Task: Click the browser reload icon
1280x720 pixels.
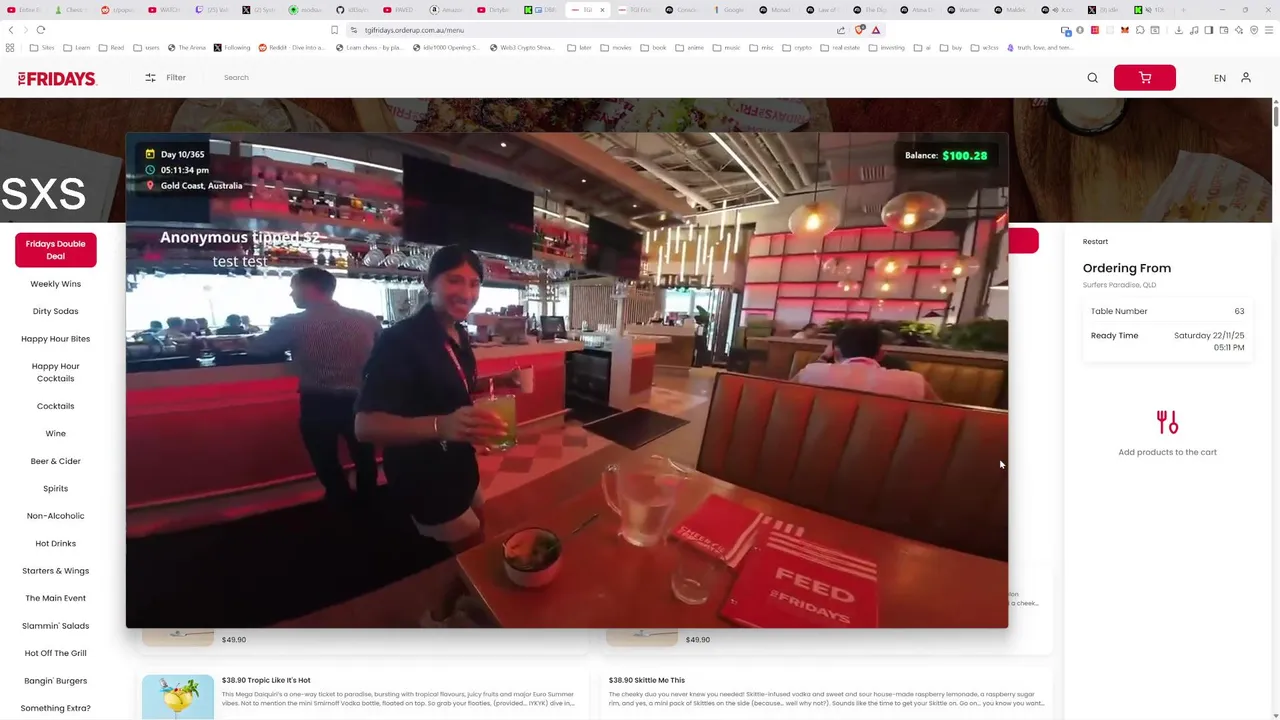Action: (x=41, y=30)
